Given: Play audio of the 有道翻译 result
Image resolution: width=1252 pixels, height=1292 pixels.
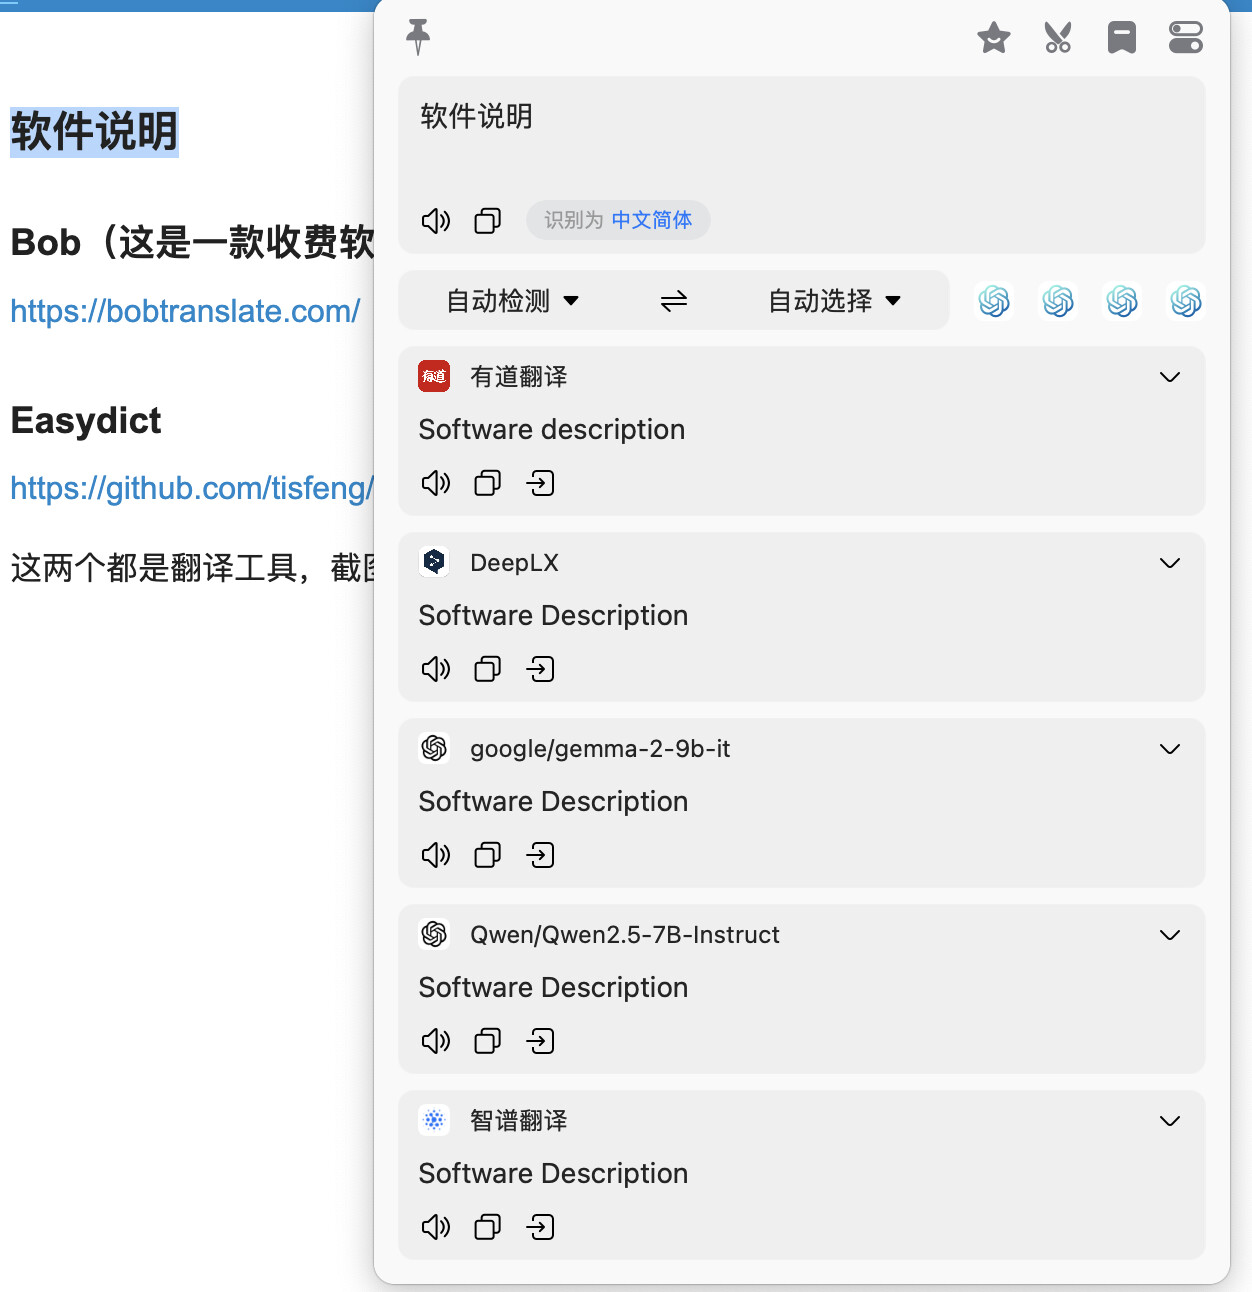Looking at the screenshot, I should tap(436, 483).
